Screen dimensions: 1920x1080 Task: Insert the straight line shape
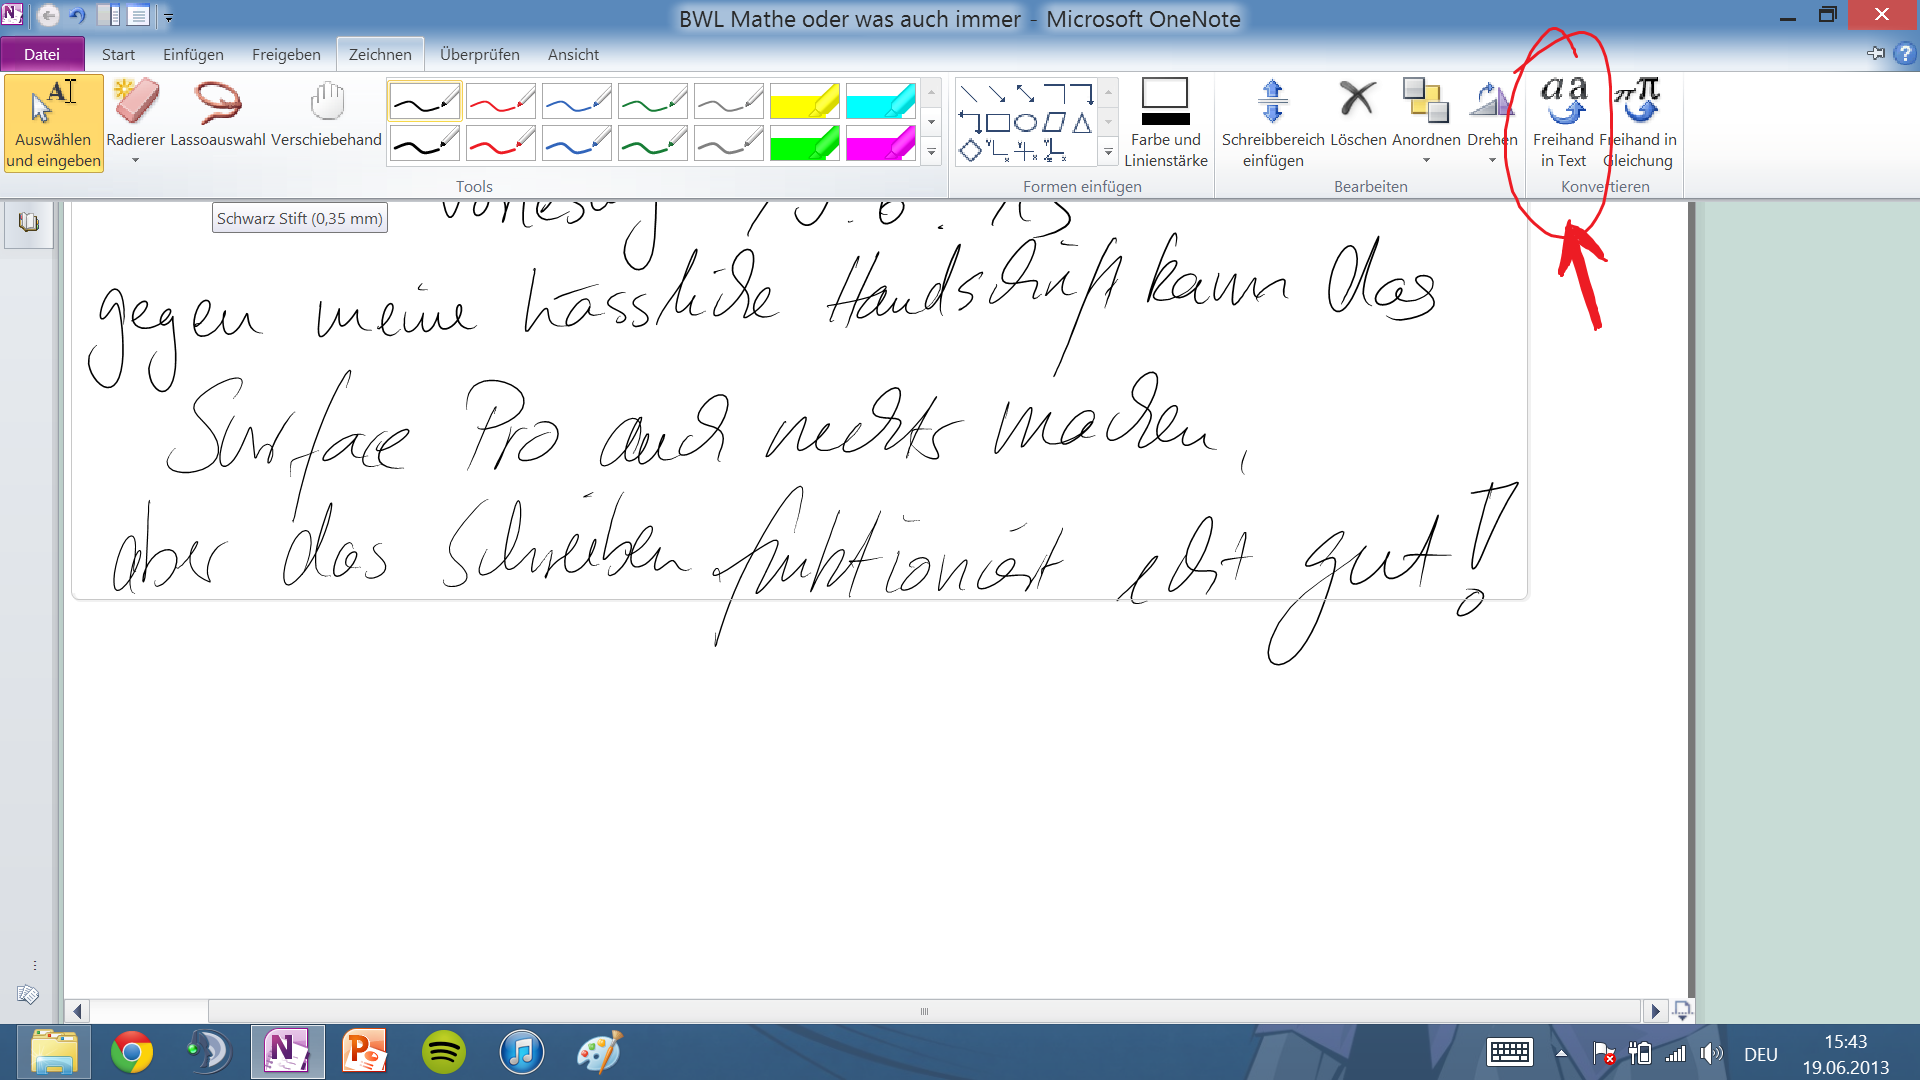(969, 94)
